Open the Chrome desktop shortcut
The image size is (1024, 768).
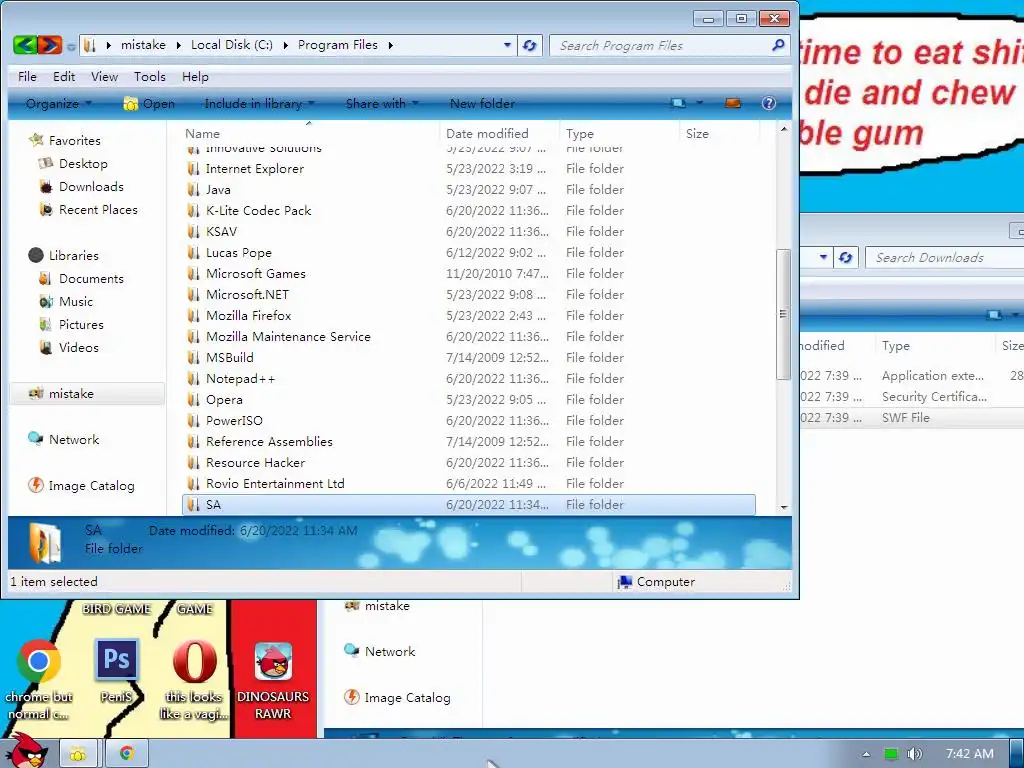[39, 661]
